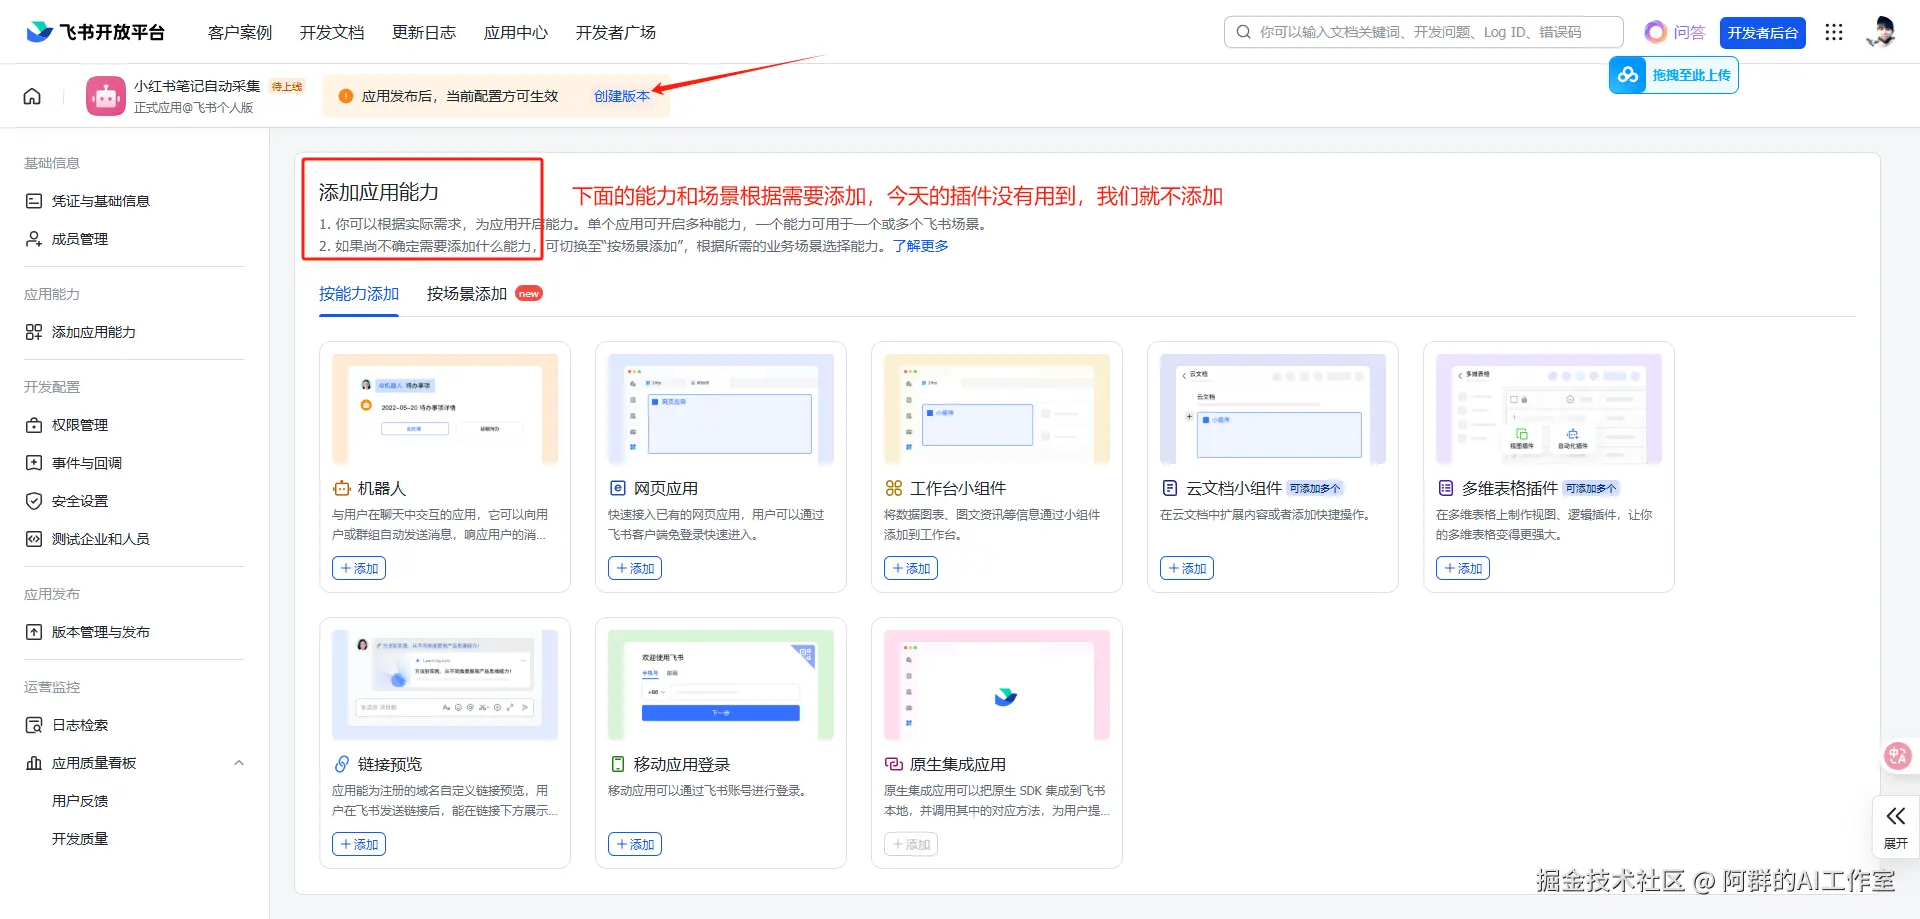The width and height of the screenshot is (1920, 919).
Task: Click the 飞书开放平台 logo
Action: click(x=95, y=32)
